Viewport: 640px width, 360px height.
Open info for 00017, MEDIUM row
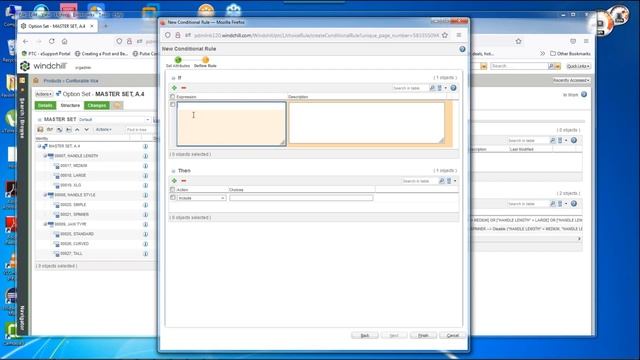click(x=145, y=166)
